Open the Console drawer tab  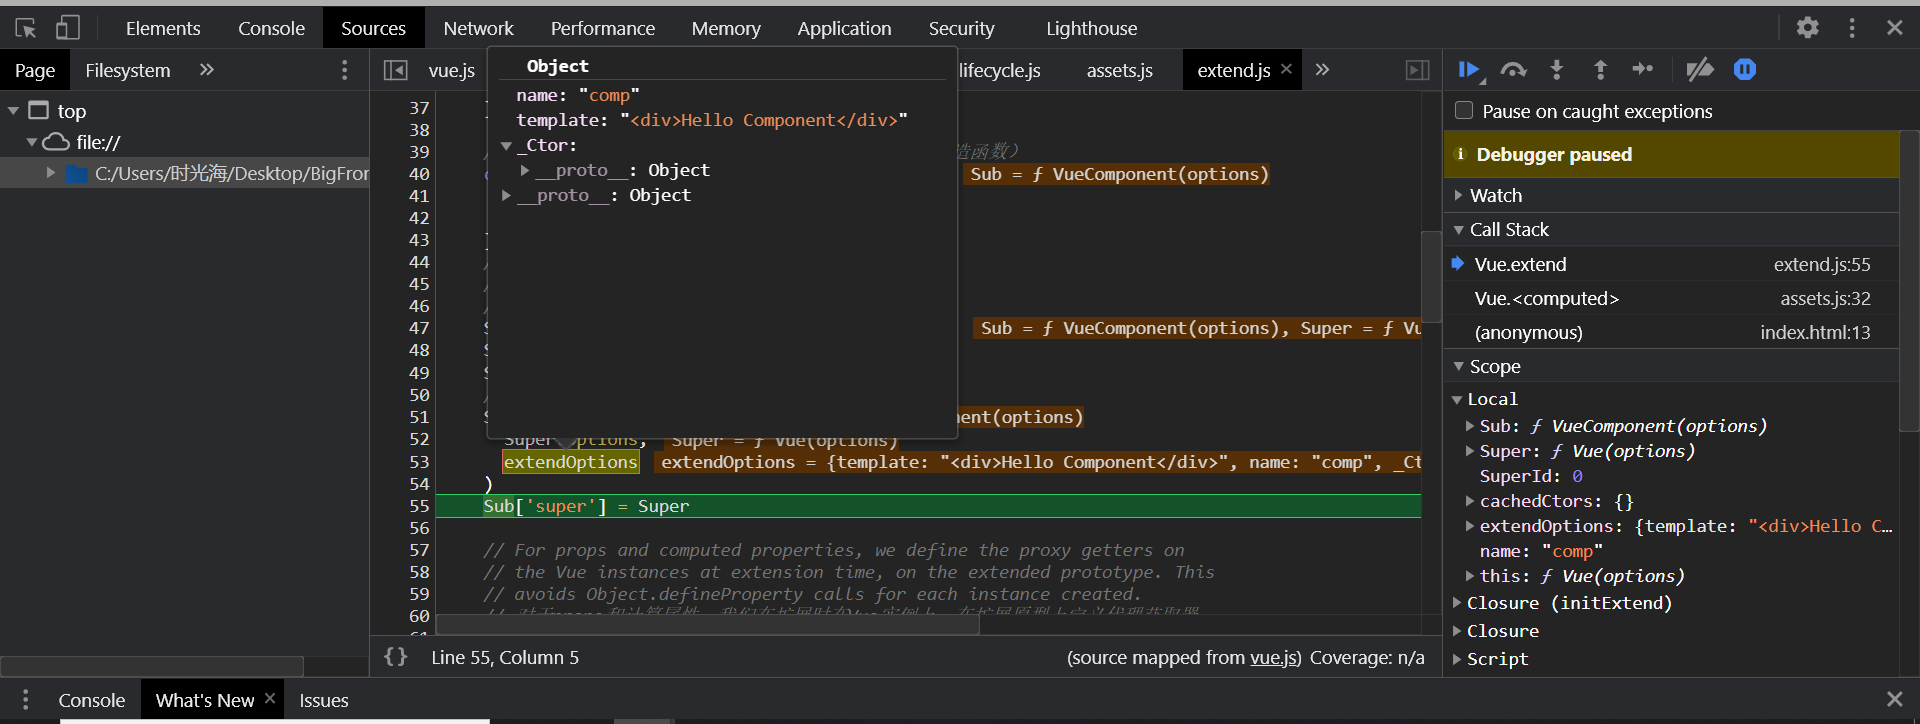(91, 700)
